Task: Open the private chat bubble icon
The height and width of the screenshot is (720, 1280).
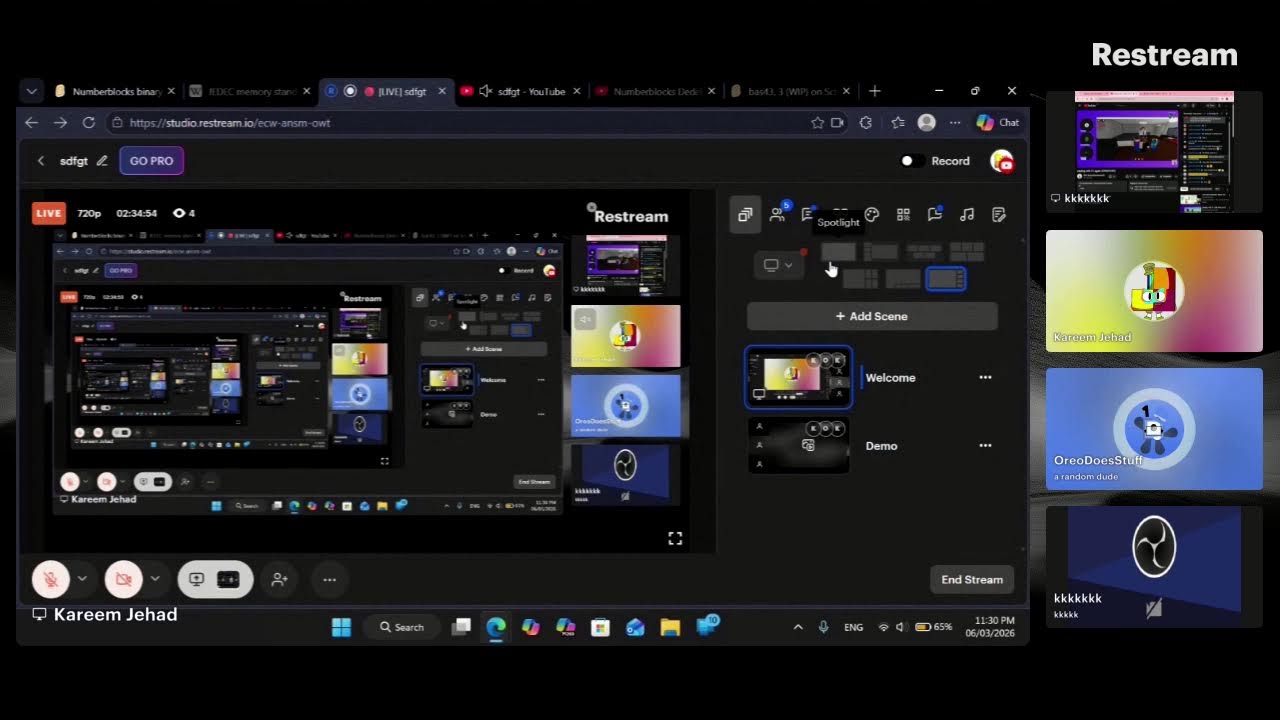Action: [935, 214]
